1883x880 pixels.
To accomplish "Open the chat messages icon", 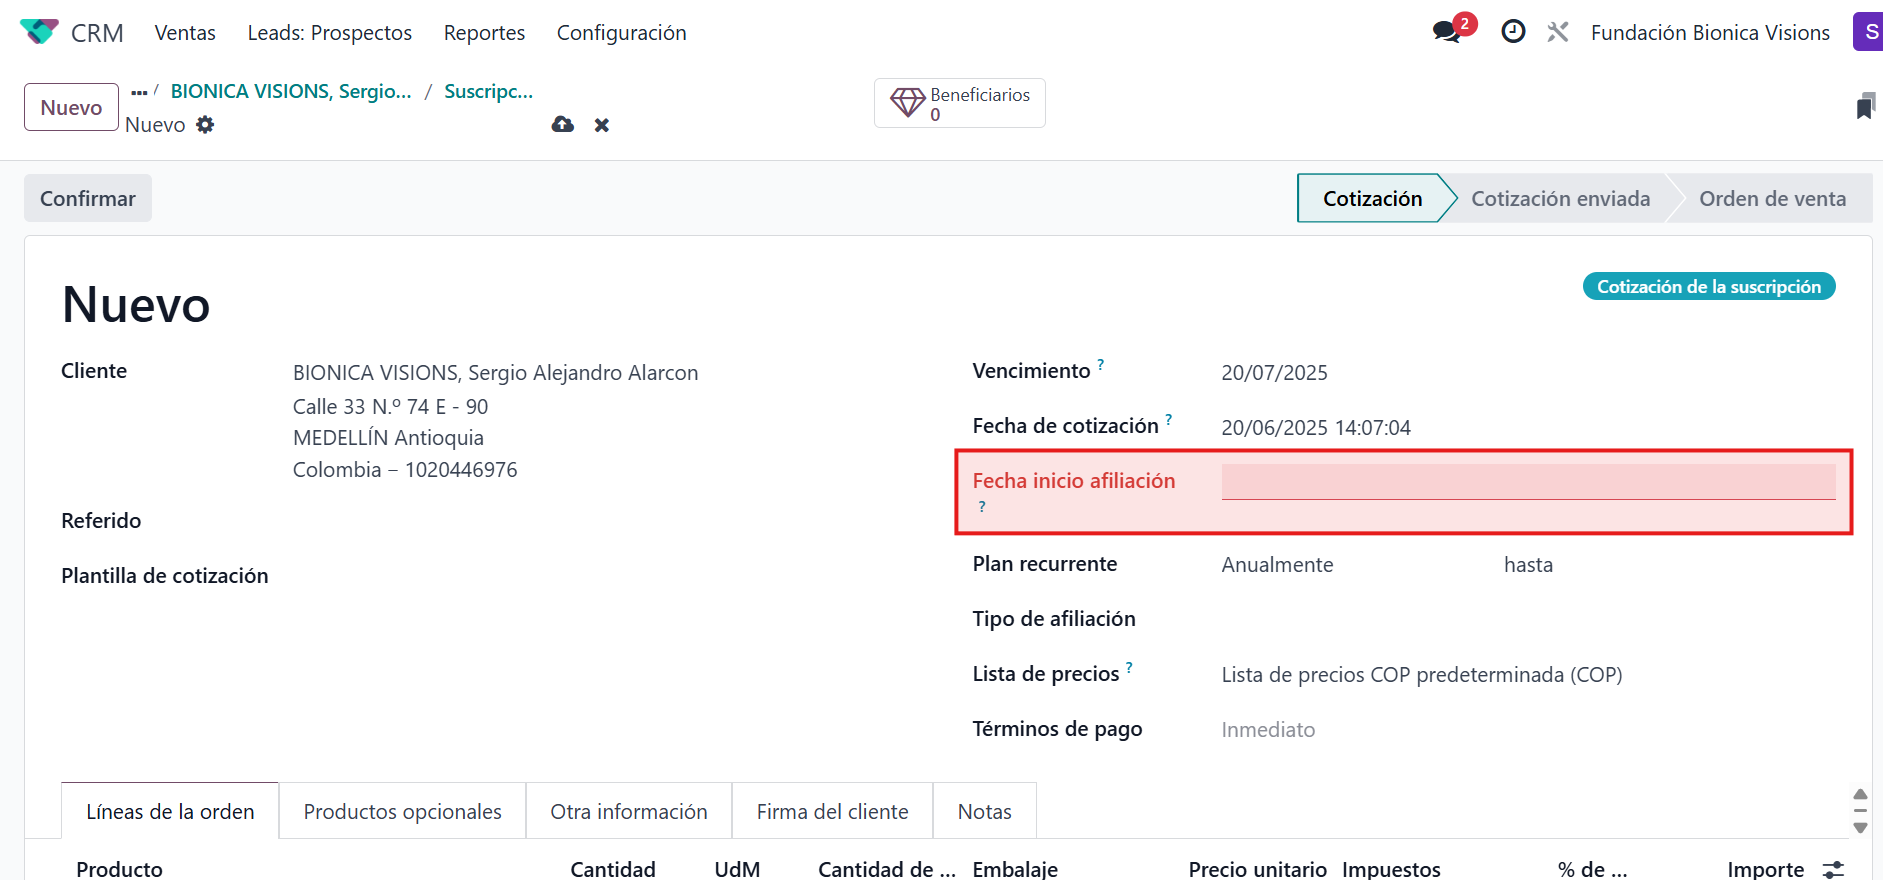I will [x=1446, y=32].
